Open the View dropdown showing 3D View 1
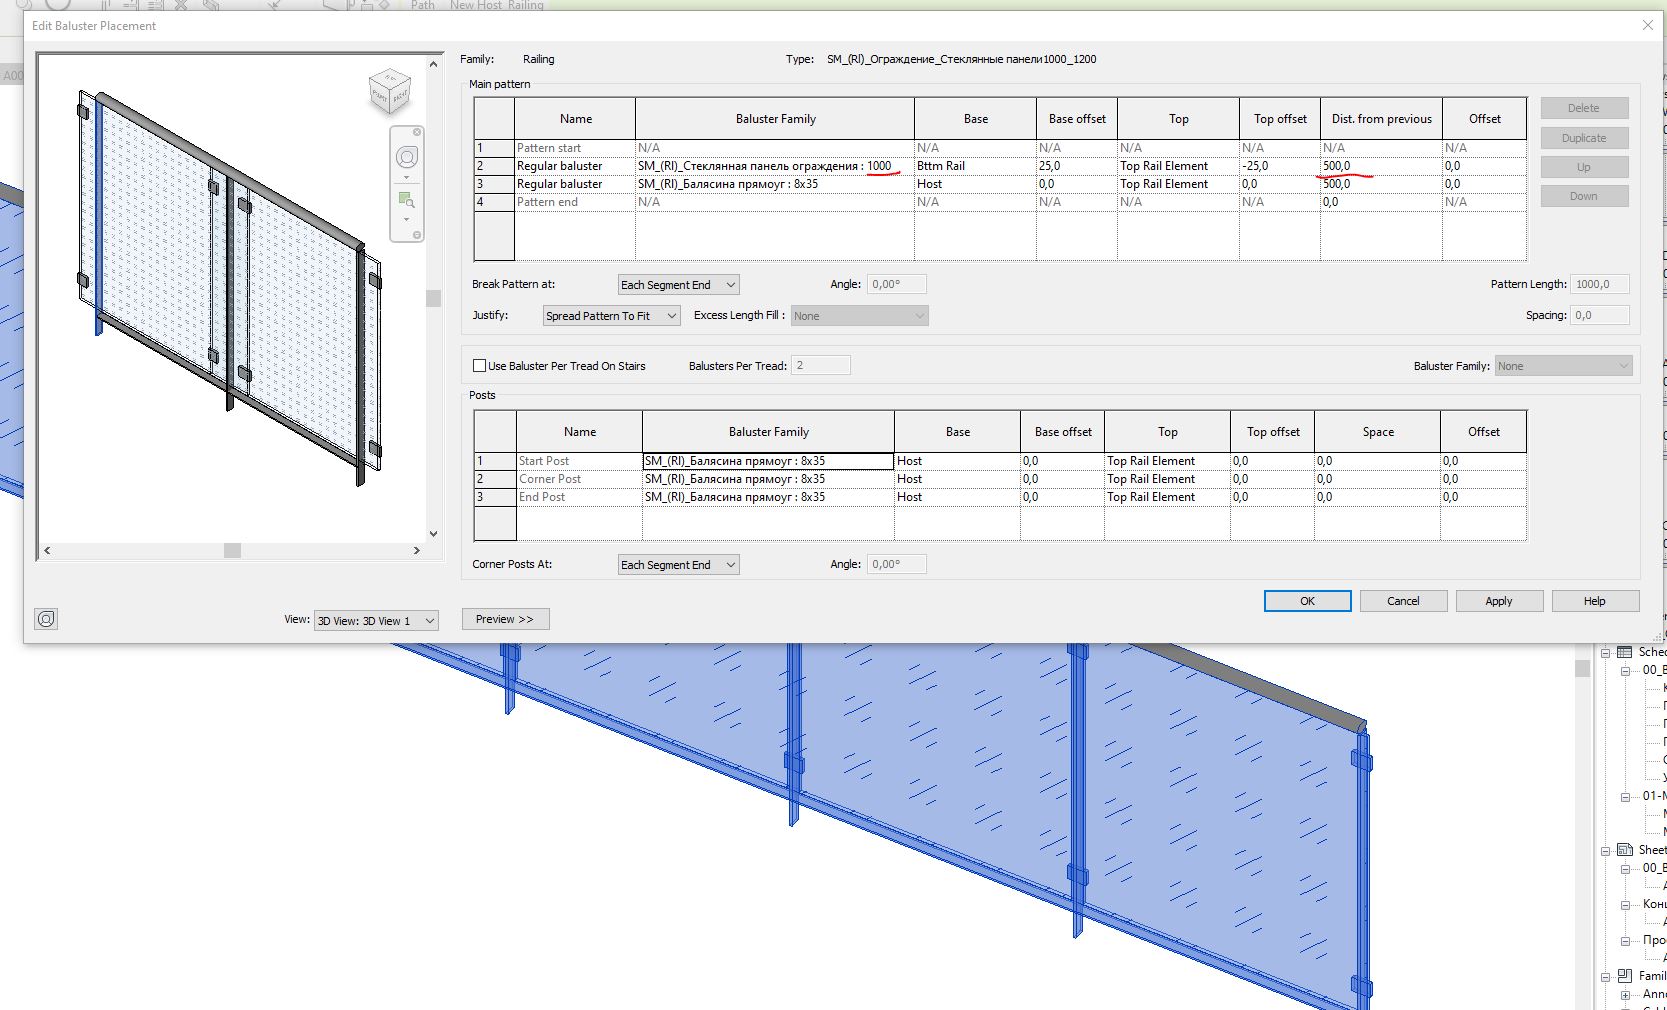 [x=376, y=621]
